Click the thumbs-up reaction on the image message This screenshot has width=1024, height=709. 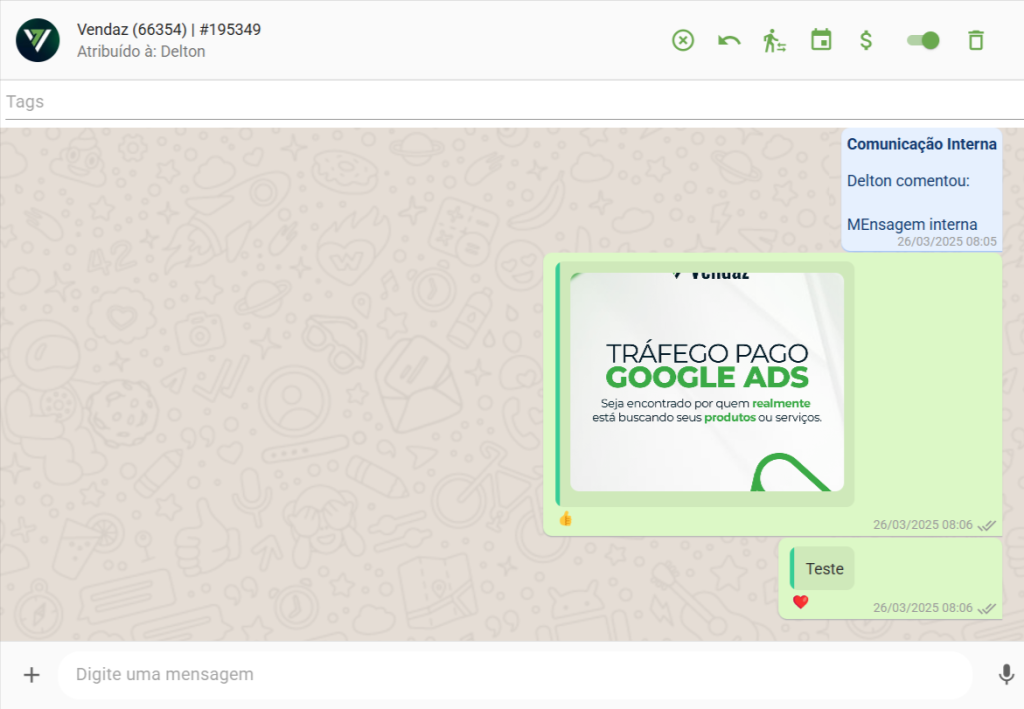point(566,519)
